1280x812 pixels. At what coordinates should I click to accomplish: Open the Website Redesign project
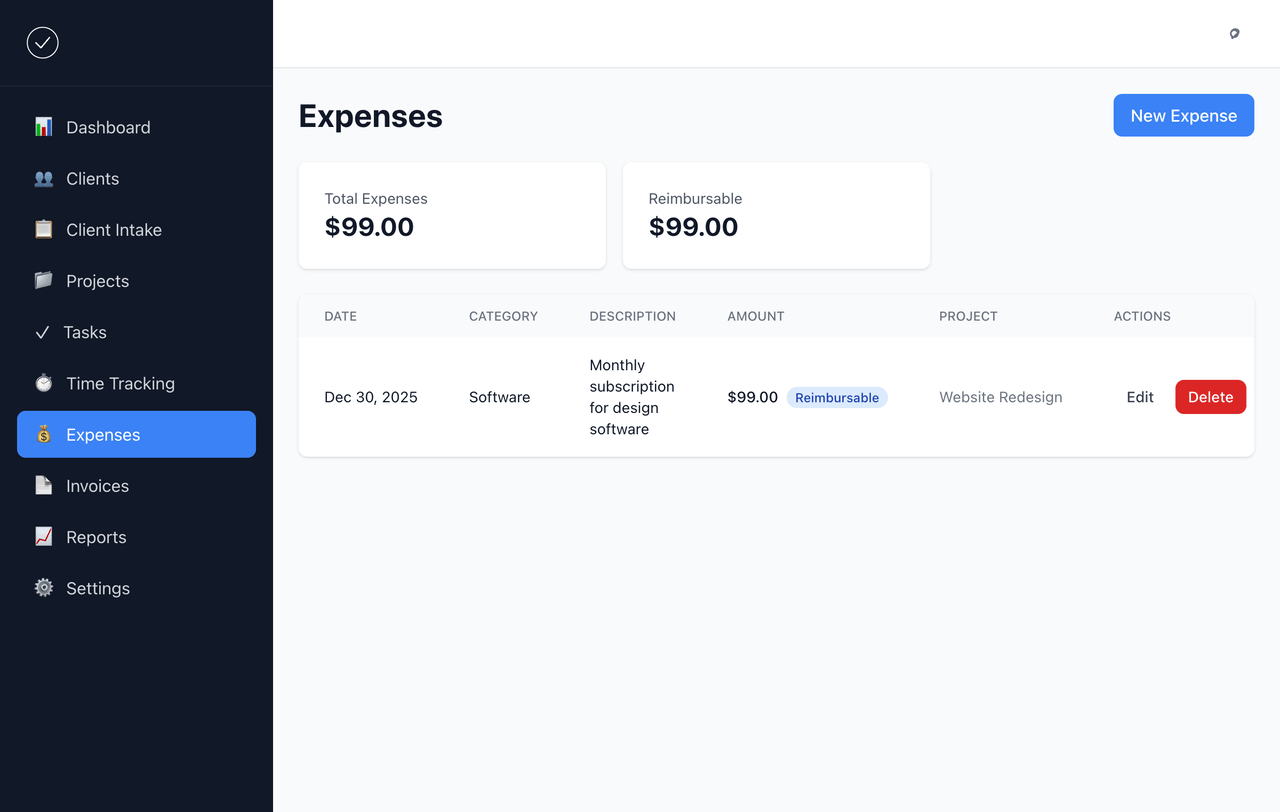point(1000,397)
